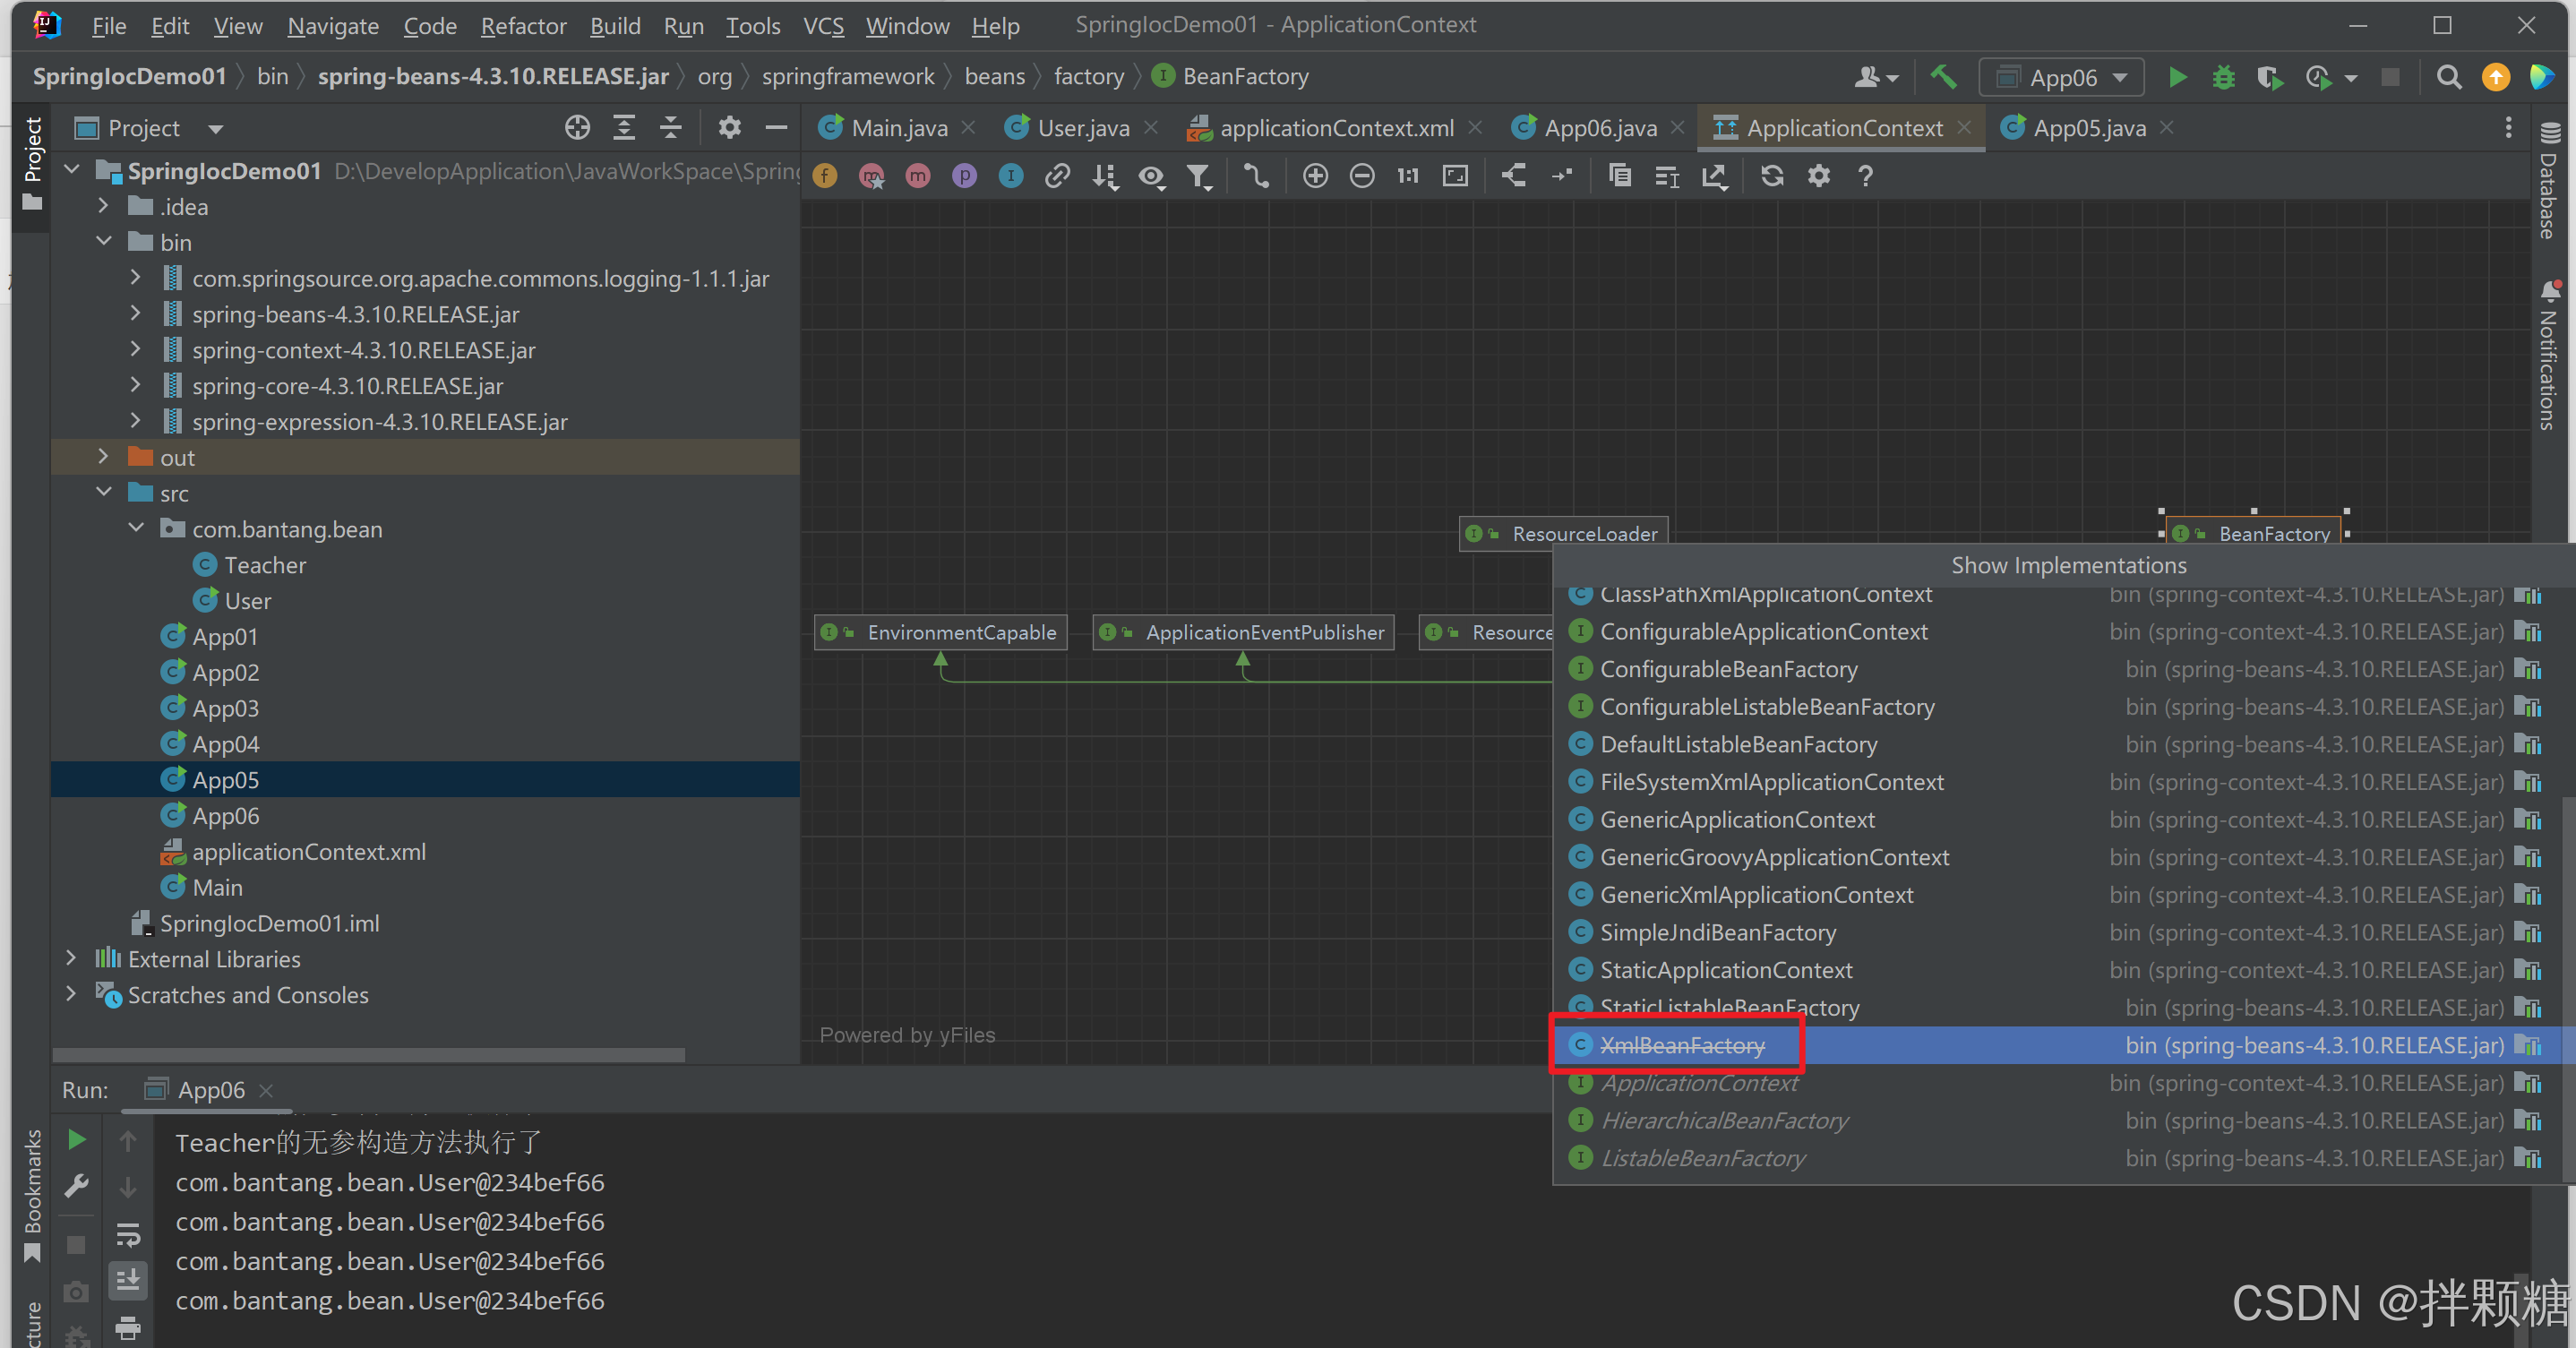2576x1348 pixels.
Task: Toggle Fields visibility in diagram toolbar
Action: click(x=825, y=176)
